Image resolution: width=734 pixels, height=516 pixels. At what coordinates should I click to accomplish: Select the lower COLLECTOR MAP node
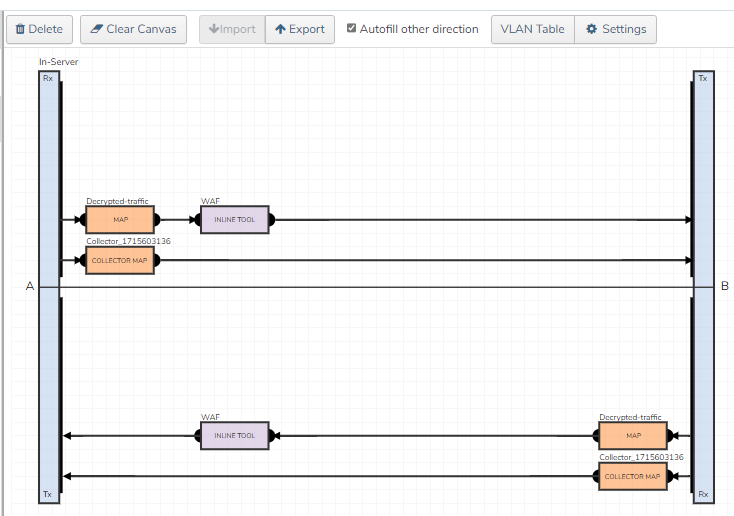coord(633,477)
